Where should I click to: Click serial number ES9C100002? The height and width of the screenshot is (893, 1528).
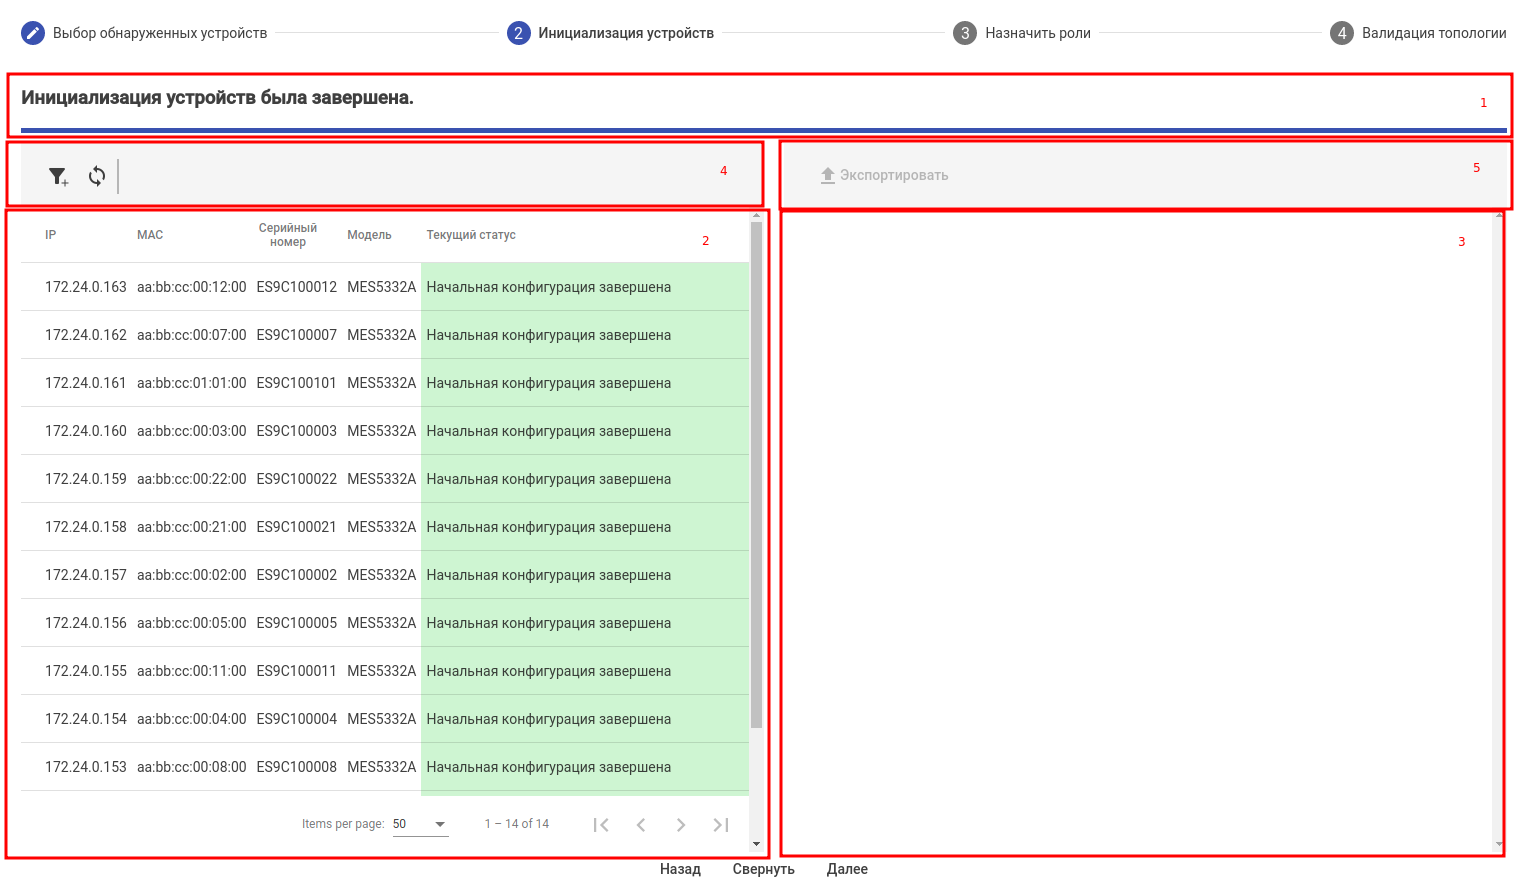point(297,575)
